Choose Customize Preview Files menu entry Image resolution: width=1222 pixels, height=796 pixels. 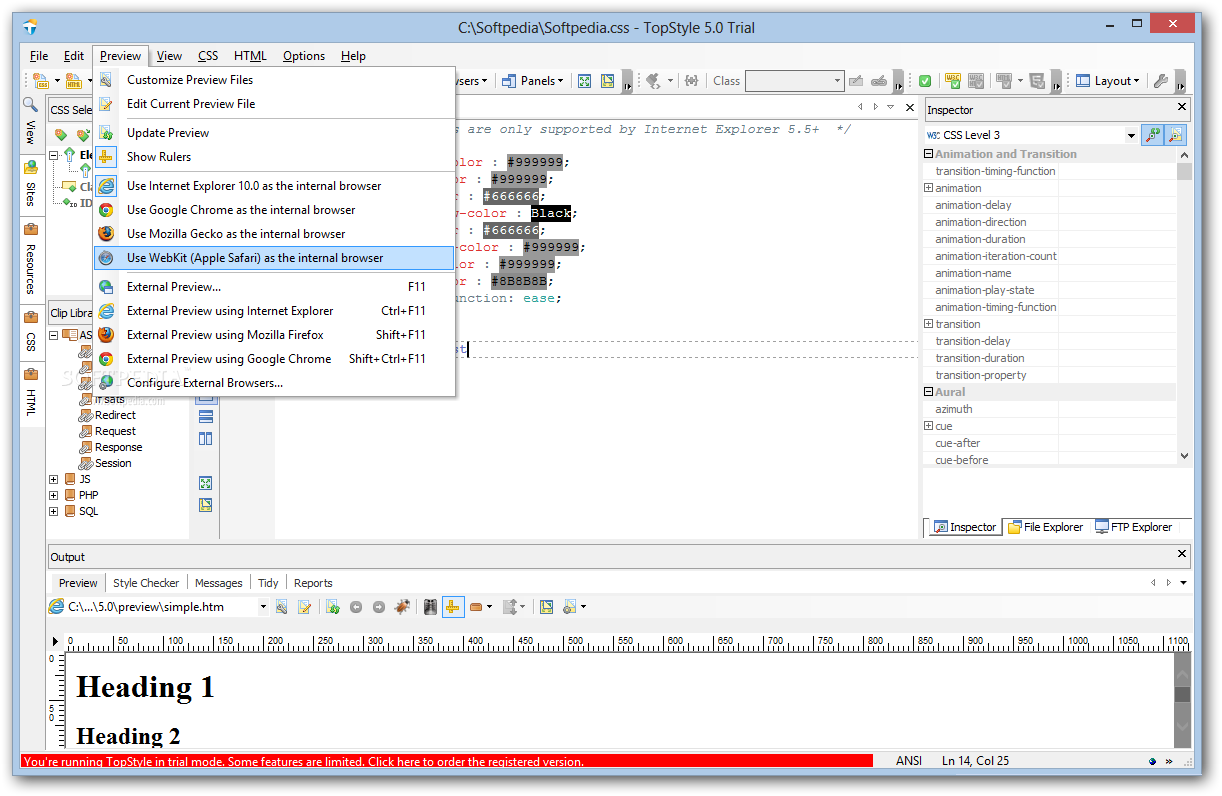coord(274,80)
